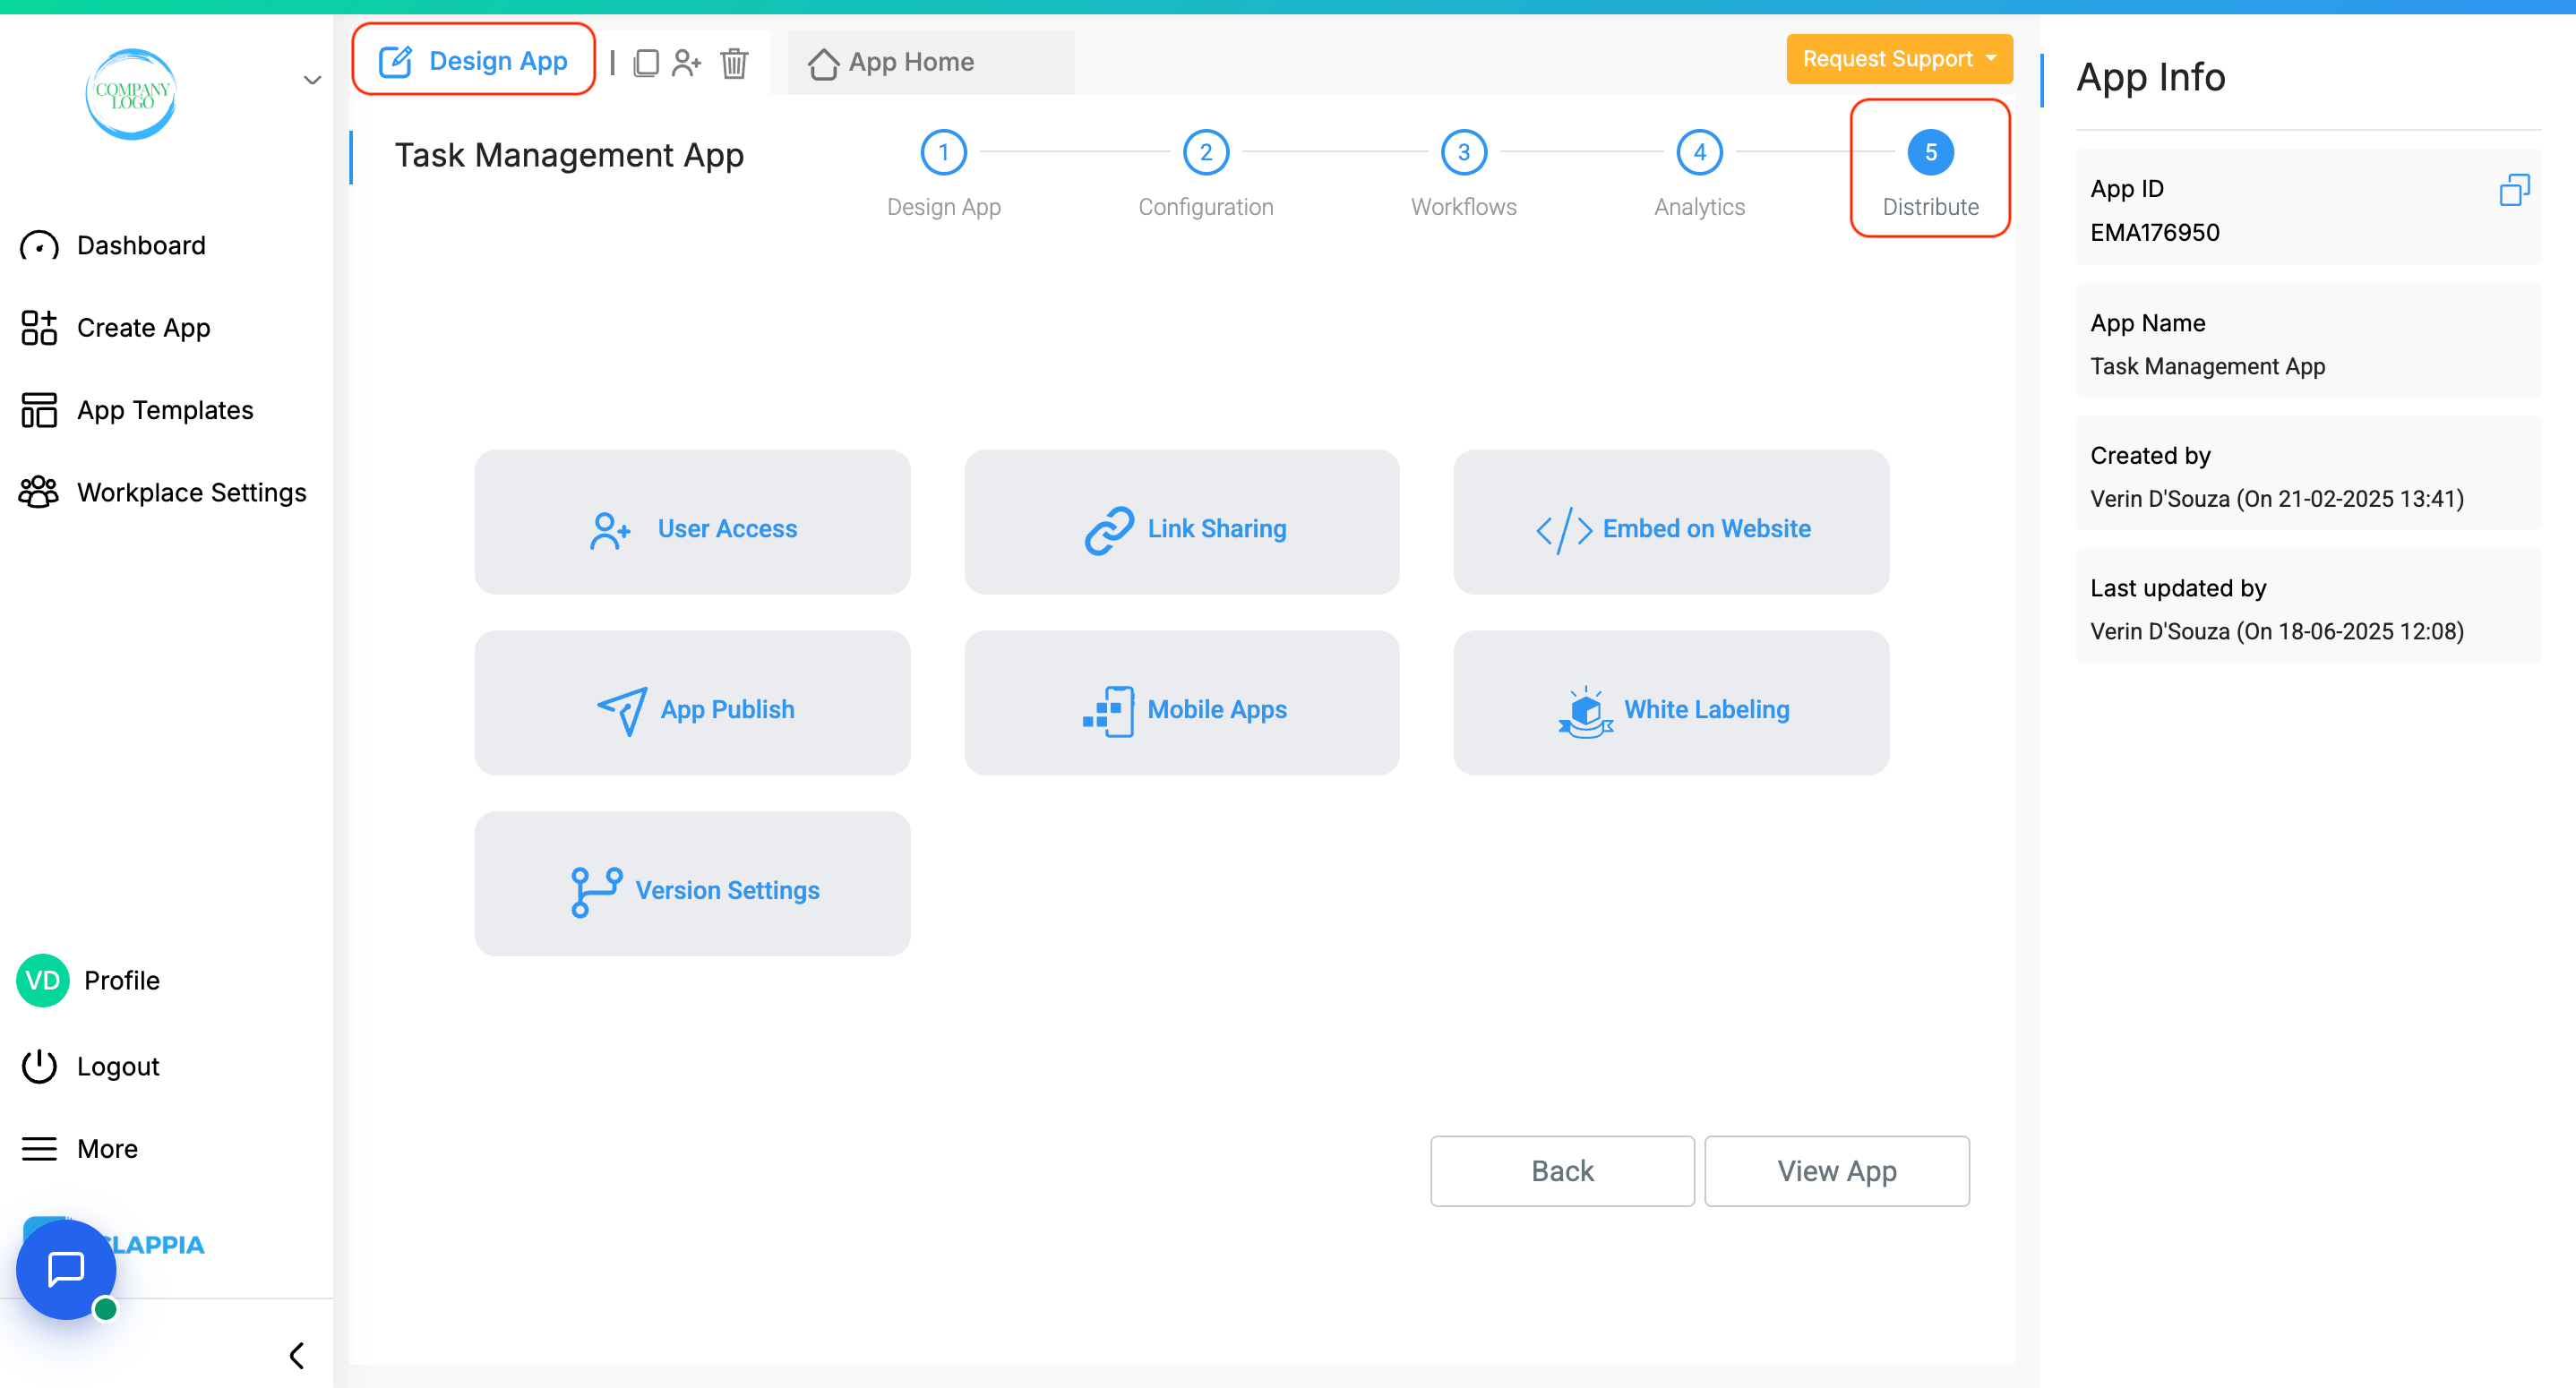The image size is (2576, 1388).
Task: Delete the app using the trash icon
Action: pos(734,63)
